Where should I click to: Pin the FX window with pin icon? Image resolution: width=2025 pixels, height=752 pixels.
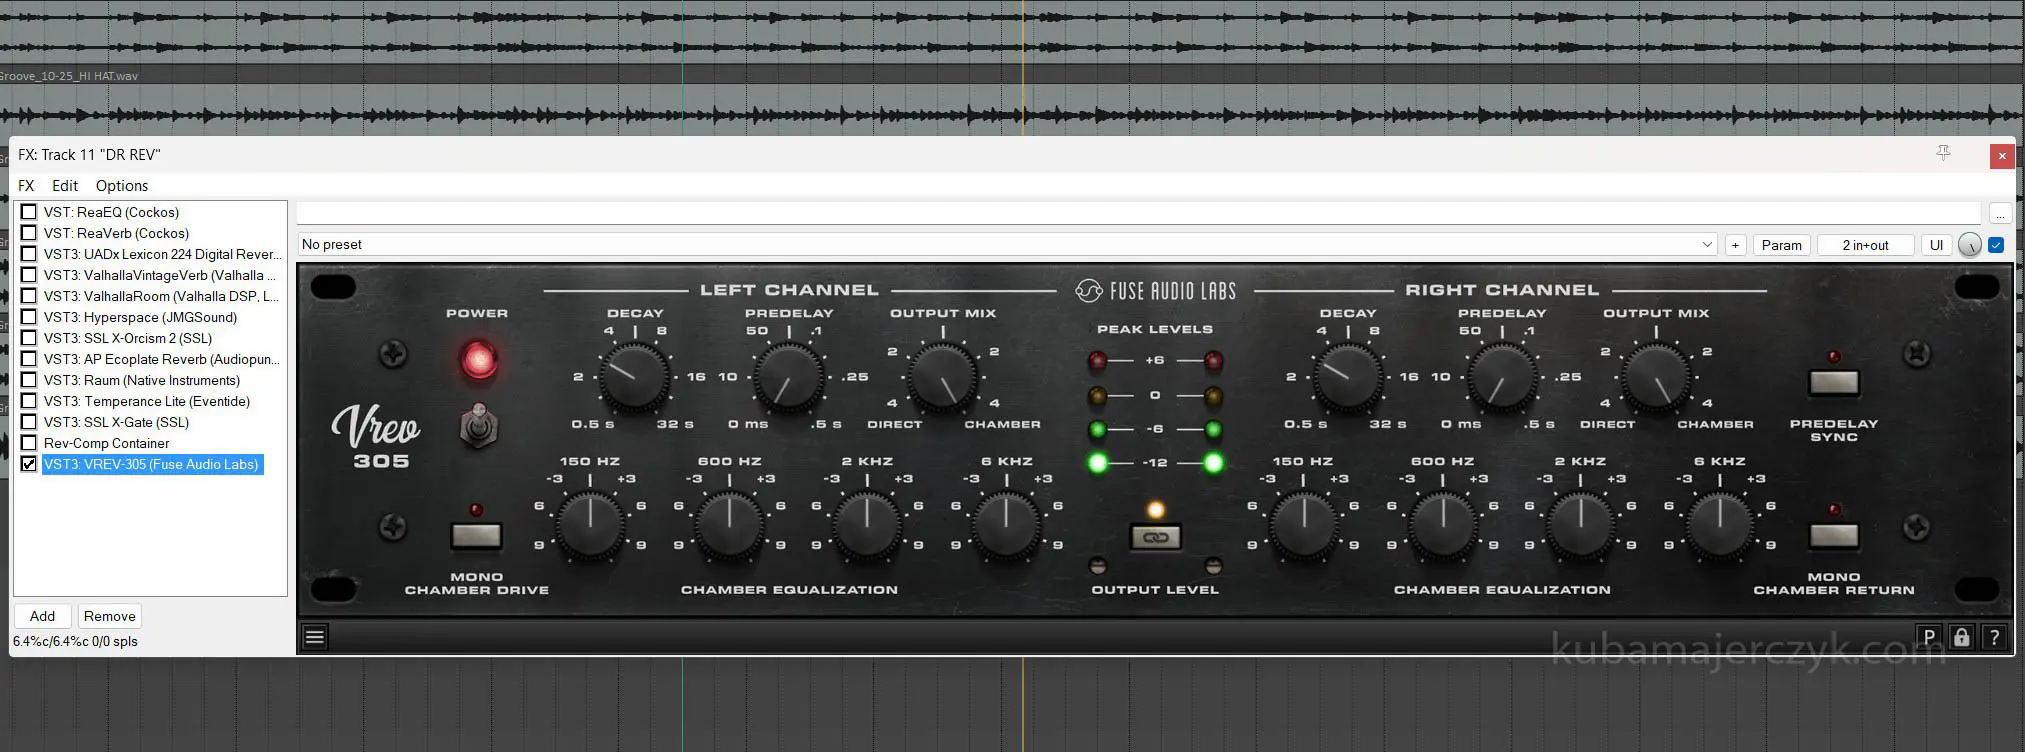click(x=1943, y=153)
